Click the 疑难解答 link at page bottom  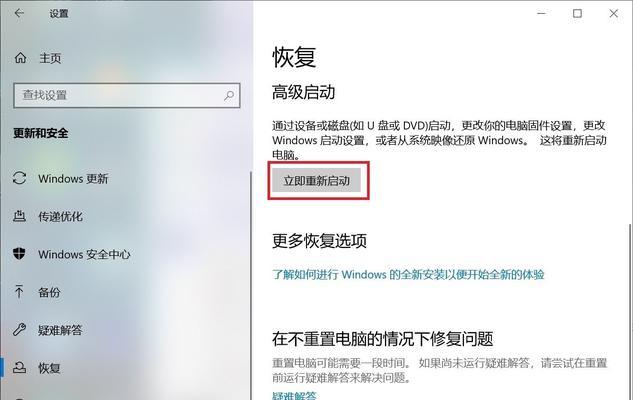pyautogui.click(x=294, y=396)
